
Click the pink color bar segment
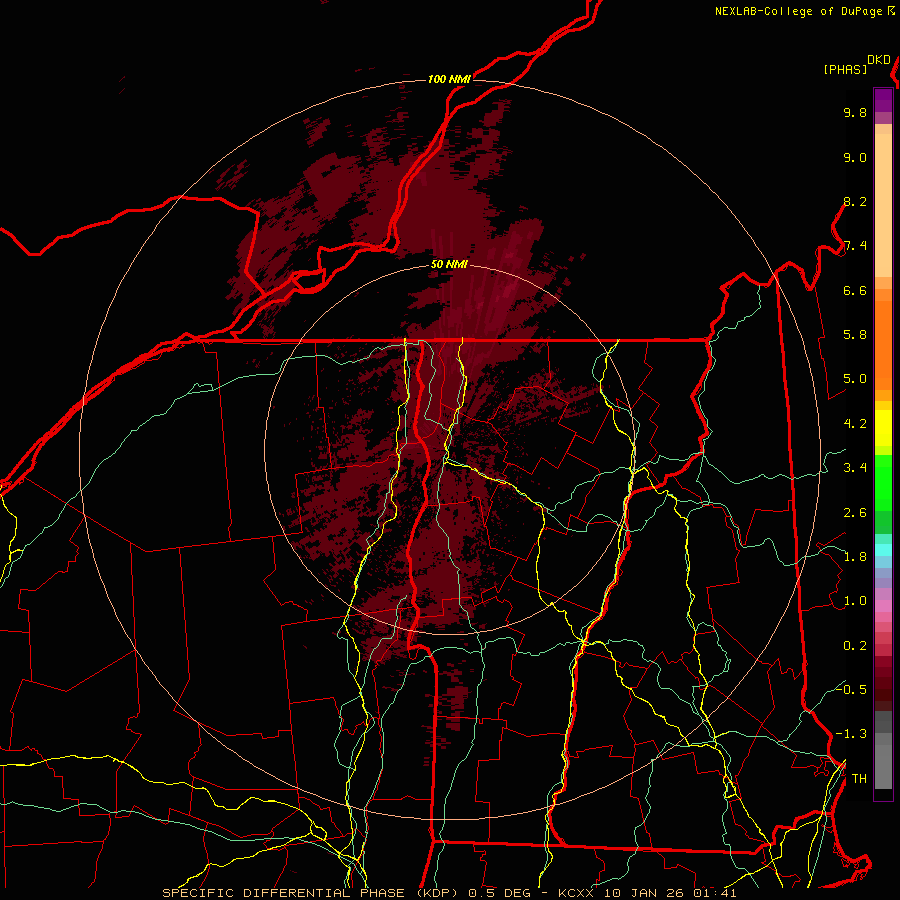(x=883, y=606)
